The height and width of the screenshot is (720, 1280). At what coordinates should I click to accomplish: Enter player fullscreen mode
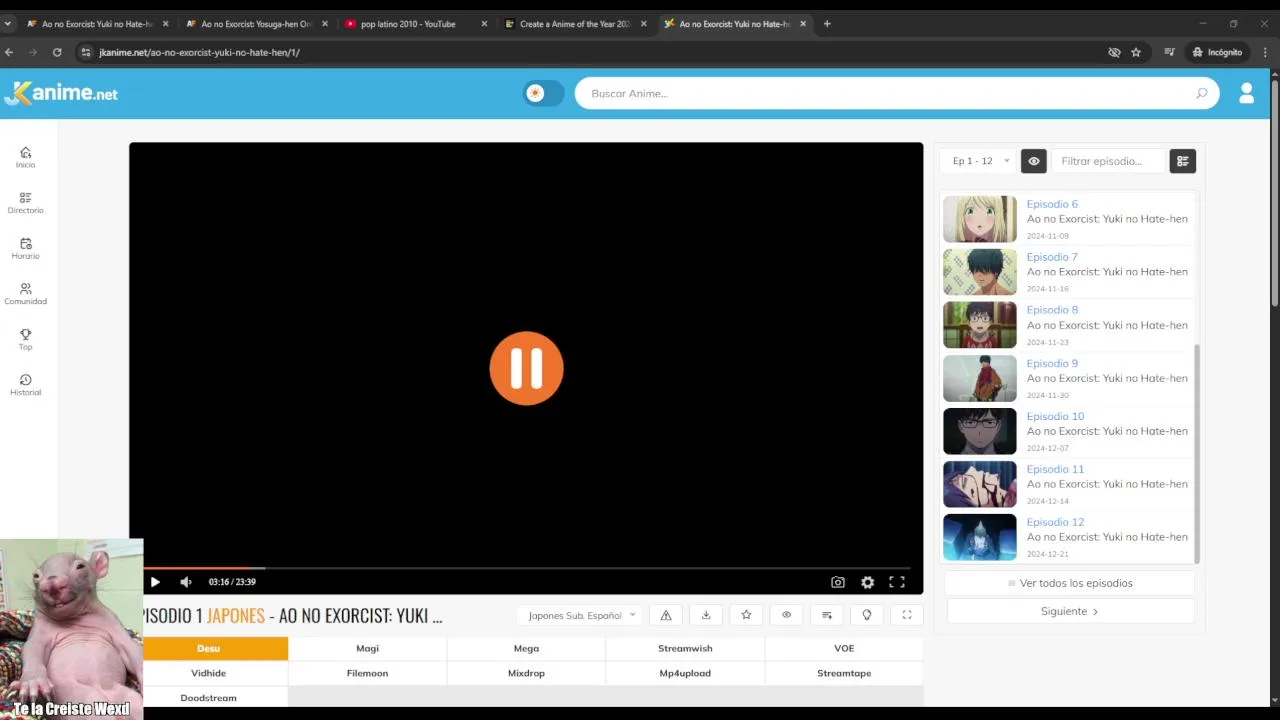(897, 582)
